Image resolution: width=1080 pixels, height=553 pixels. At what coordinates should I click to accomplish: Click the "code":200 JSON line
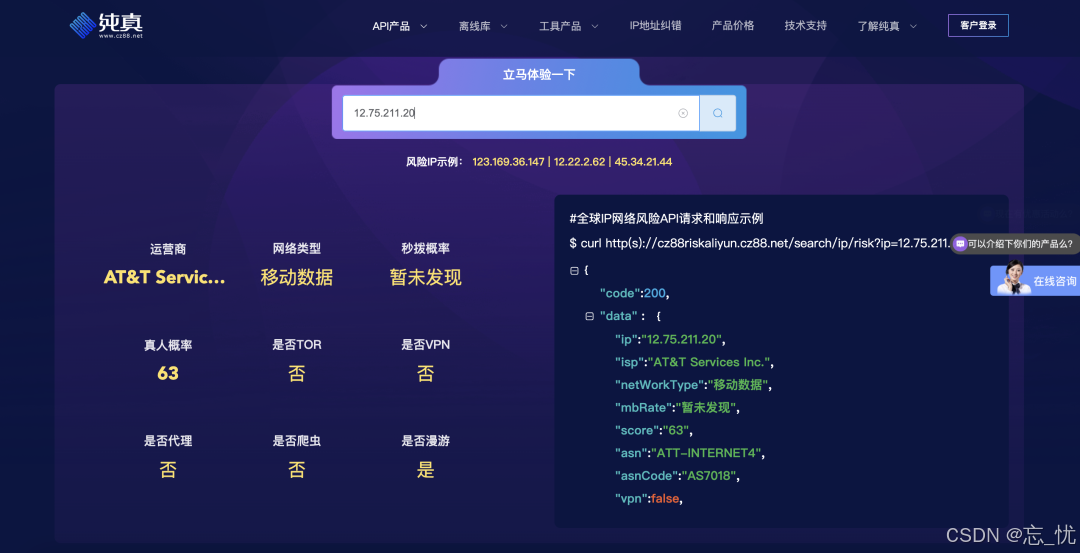click(634, 293)
